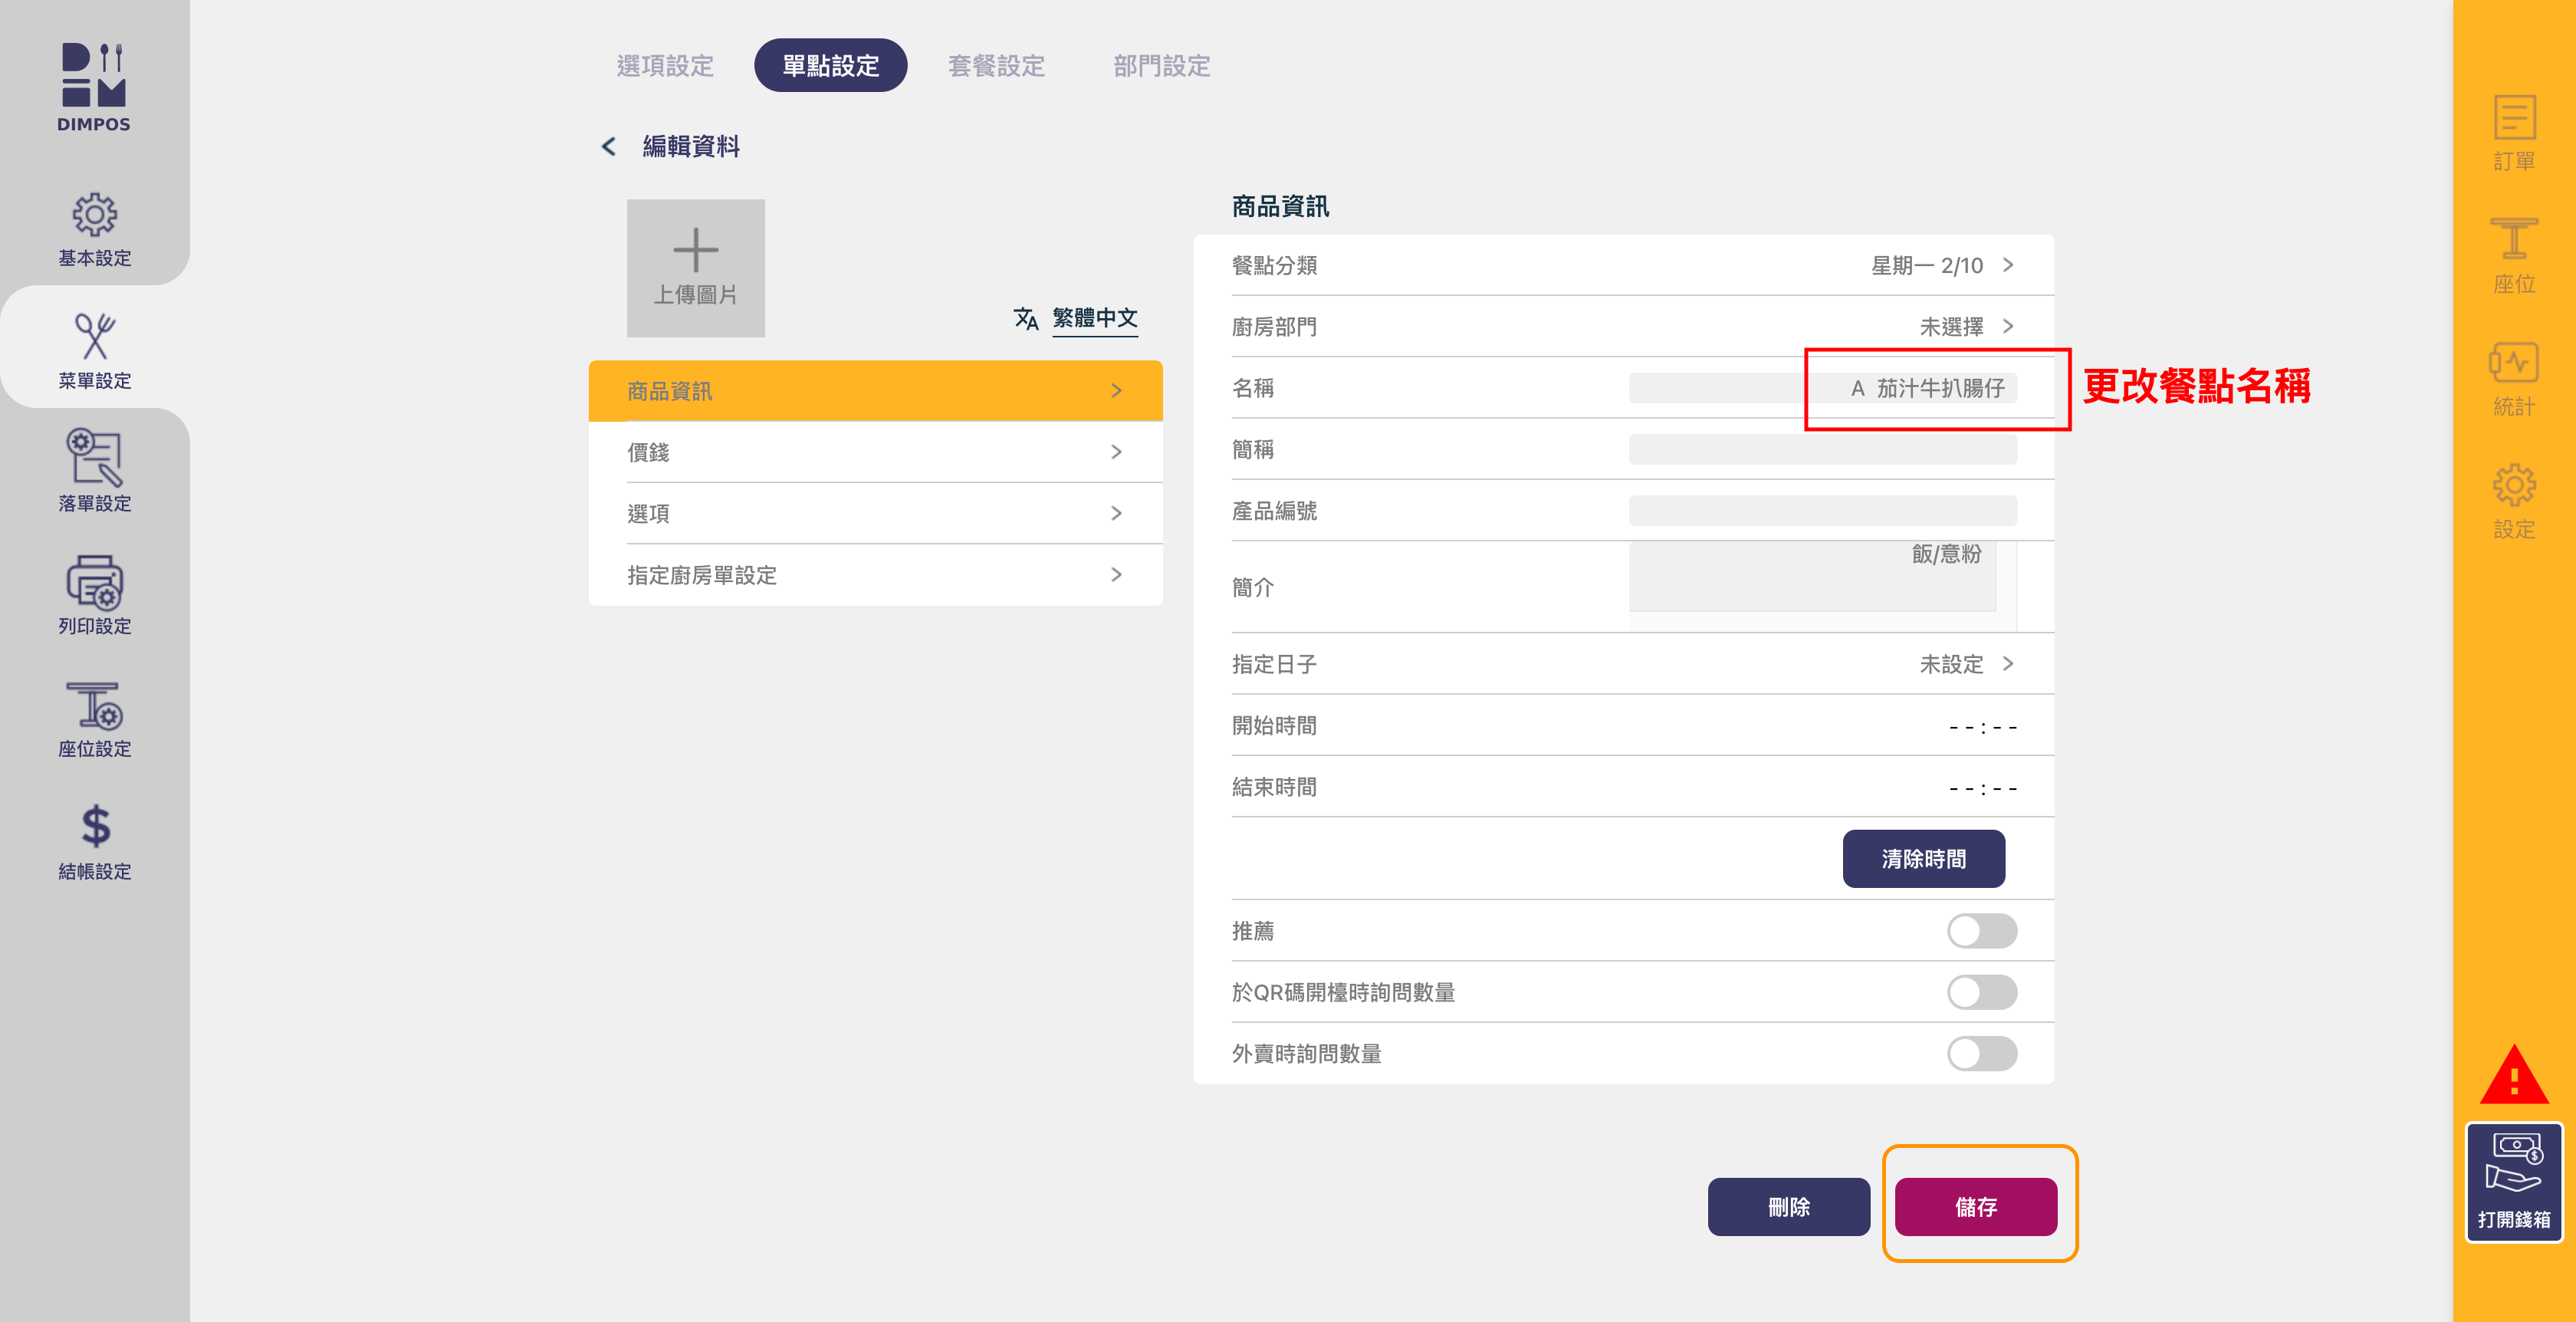Click the 儲存 save button

(1975, 1207)
